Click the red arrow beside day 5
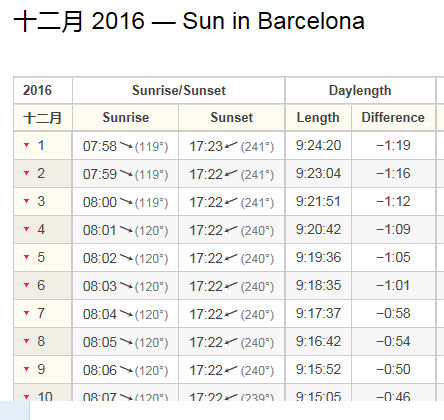The height and width of the screenshot is (420, 444). point(27,257)
